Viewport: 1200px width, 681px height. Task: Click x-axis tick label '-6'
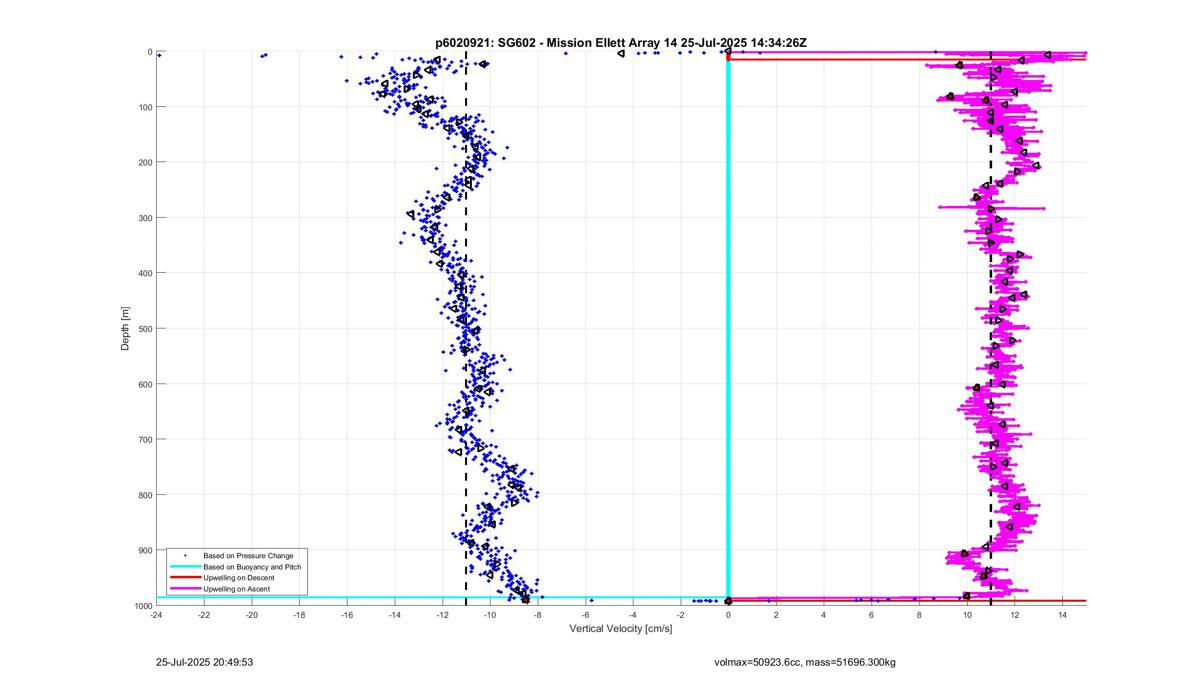[585, 615]
